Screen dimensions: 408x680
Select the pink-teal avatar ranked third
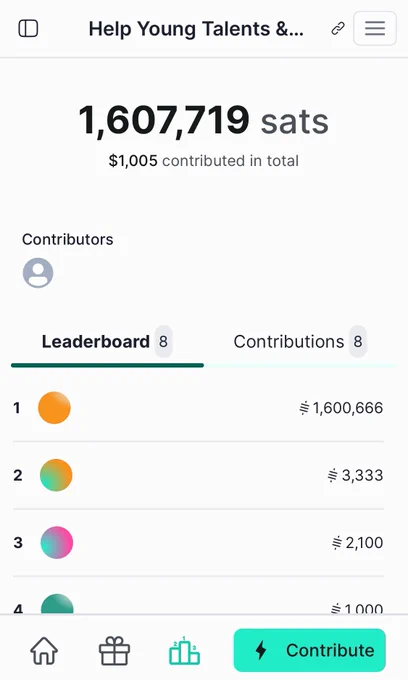(x=57, y=542)
